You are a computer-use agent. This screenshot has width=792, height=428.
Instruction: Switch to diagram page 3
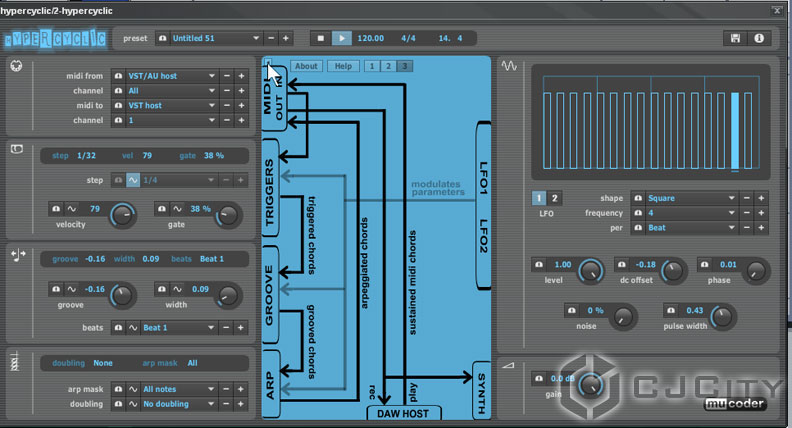click(405, 66)
